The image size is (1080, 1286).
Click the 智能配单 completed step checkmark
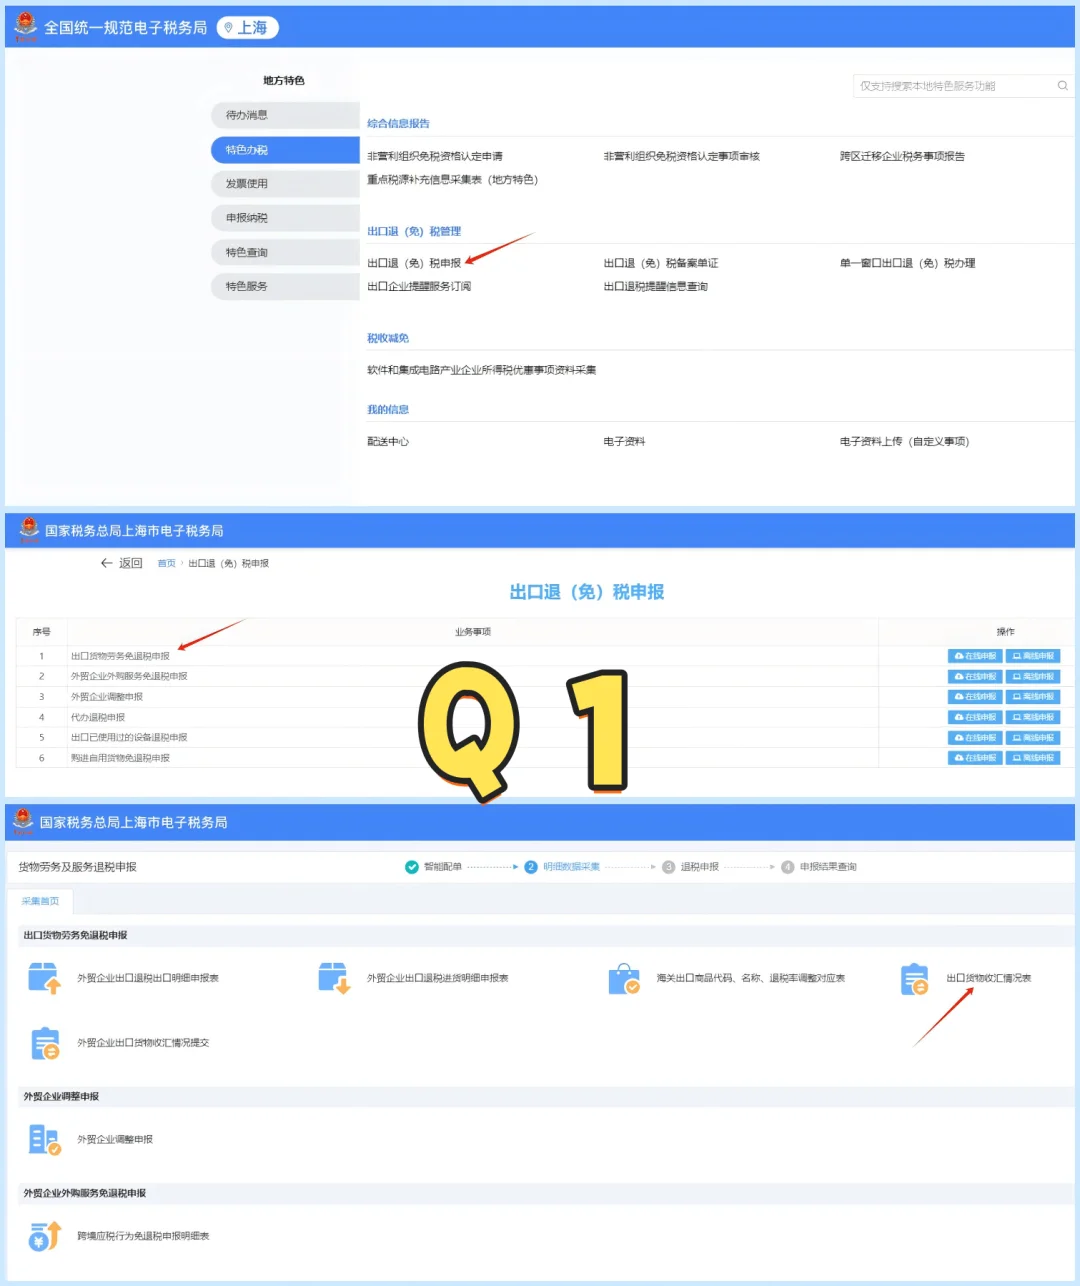tap(412, 867)
